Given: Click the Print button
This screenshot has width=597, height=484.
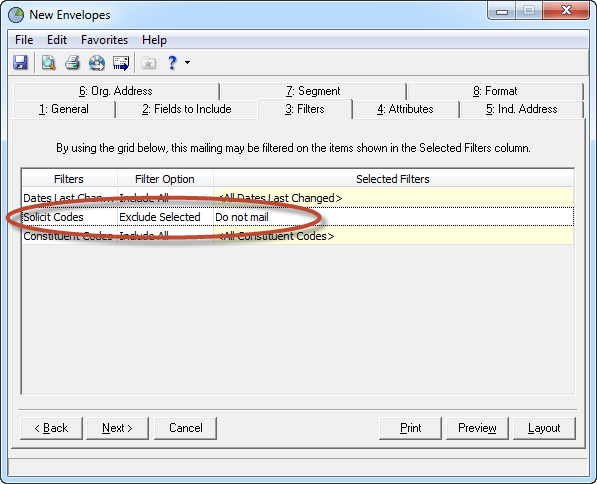Looking at the screenshot, I should pyautogui.click(x=410, y=428).
